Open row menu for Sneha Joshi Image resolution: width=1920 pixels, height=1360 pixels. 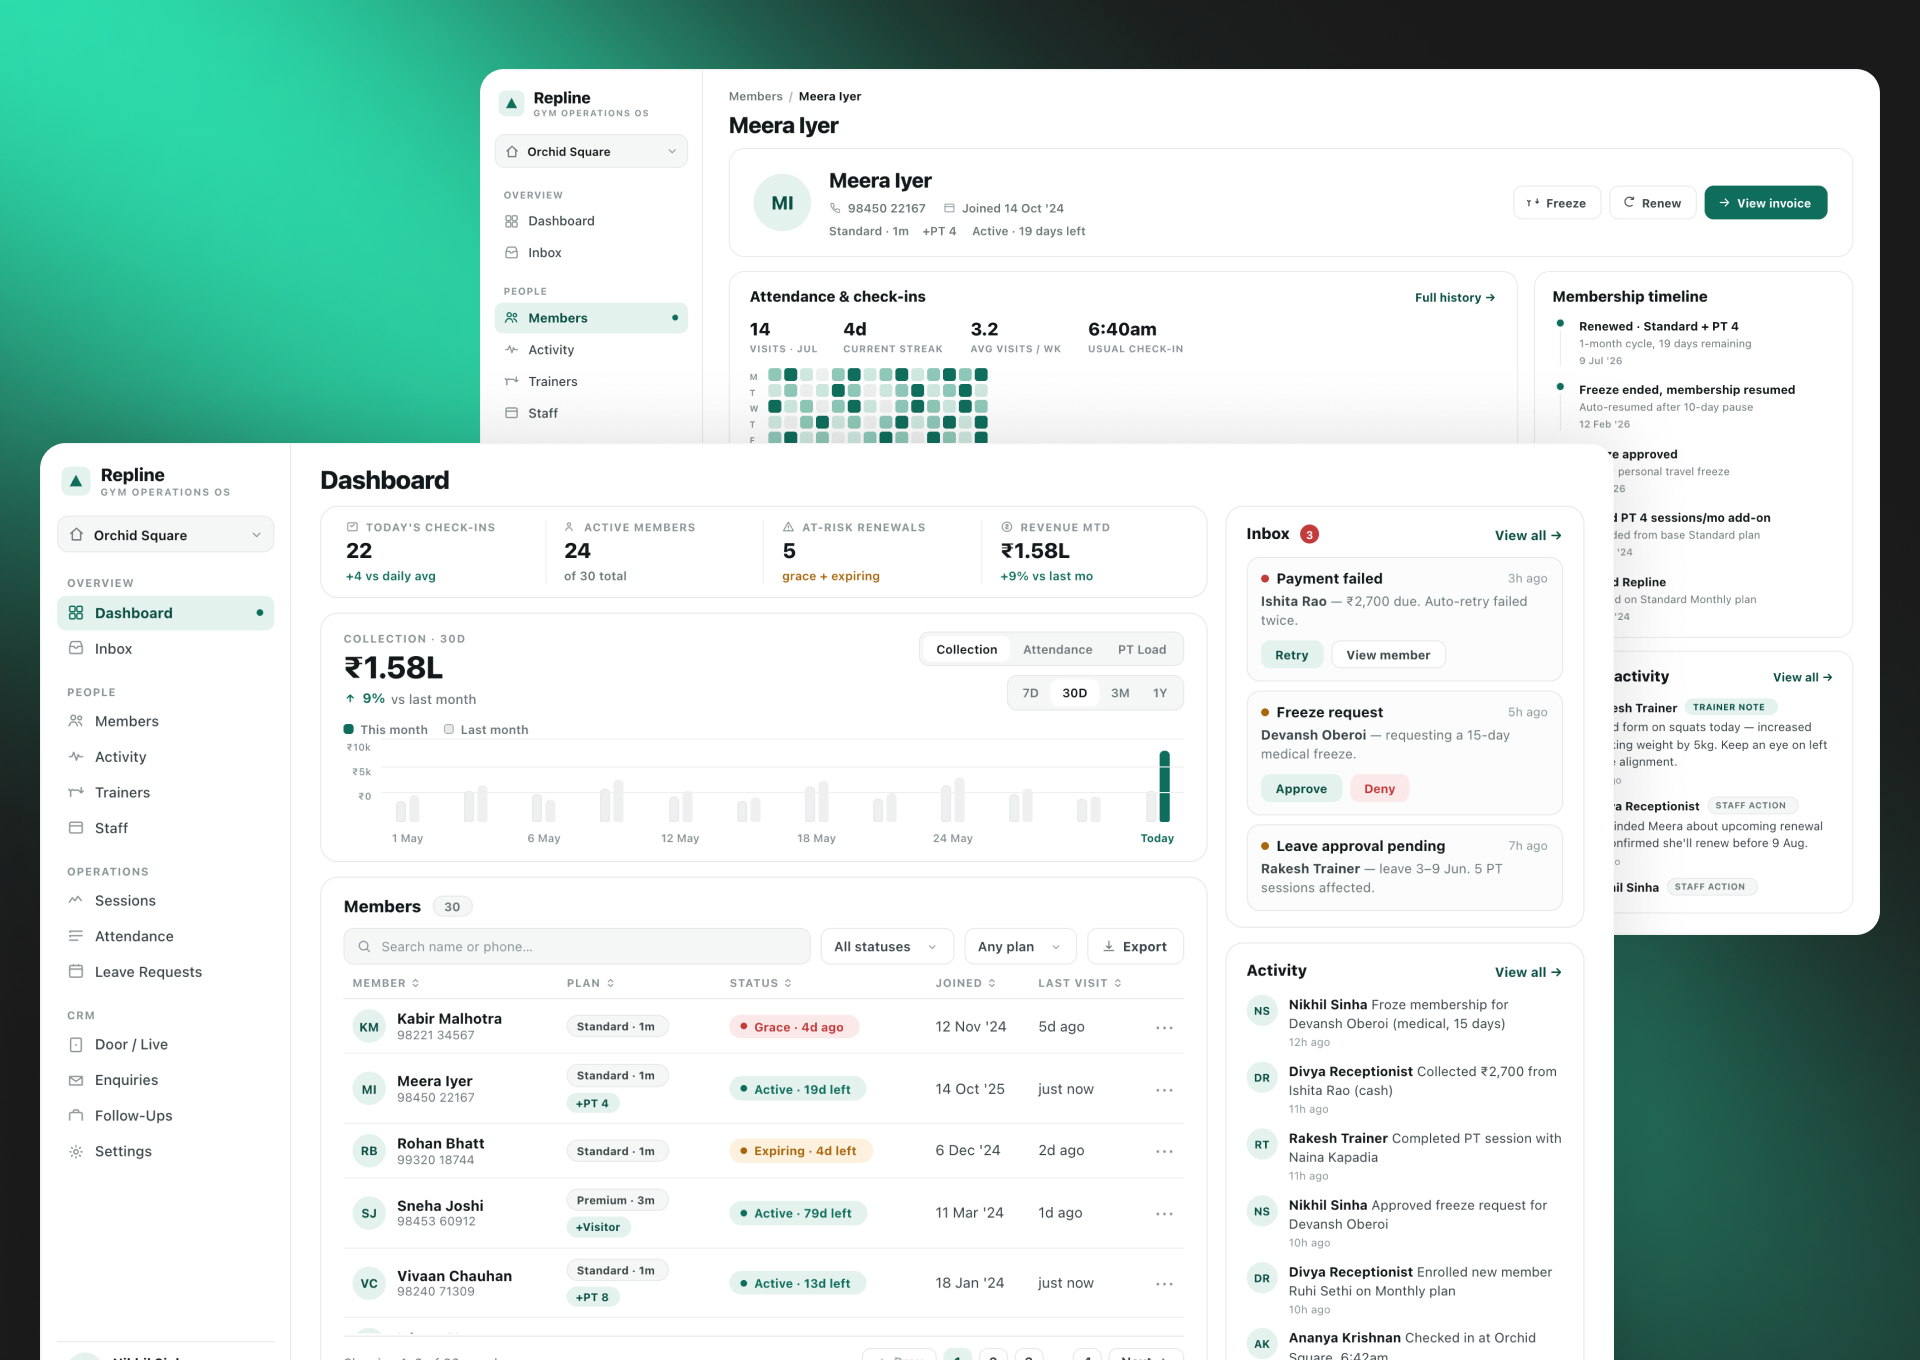point(1164,1213)
